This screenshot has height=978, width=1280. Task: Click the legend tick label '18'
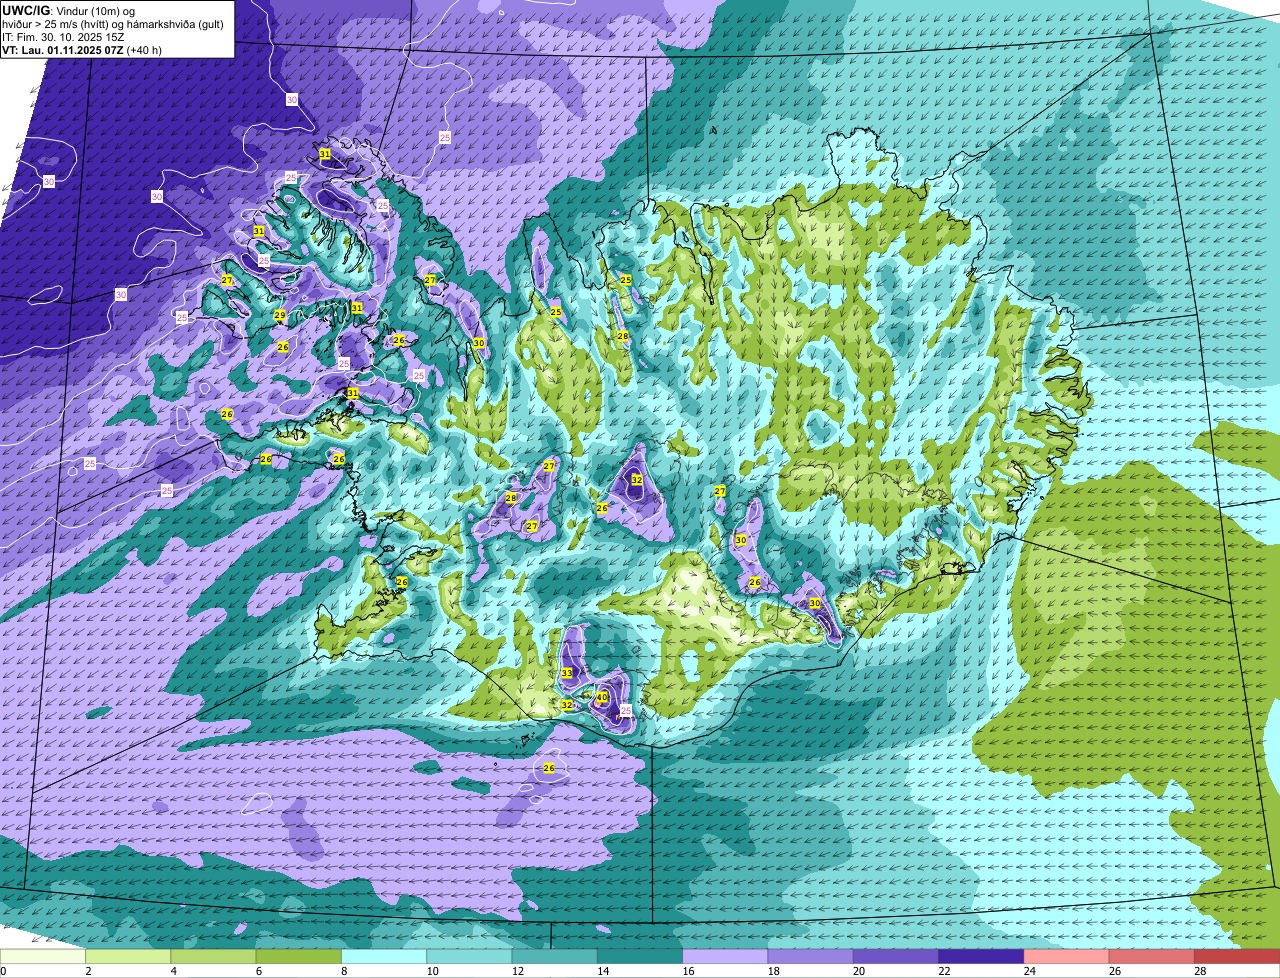click(772, 971)
